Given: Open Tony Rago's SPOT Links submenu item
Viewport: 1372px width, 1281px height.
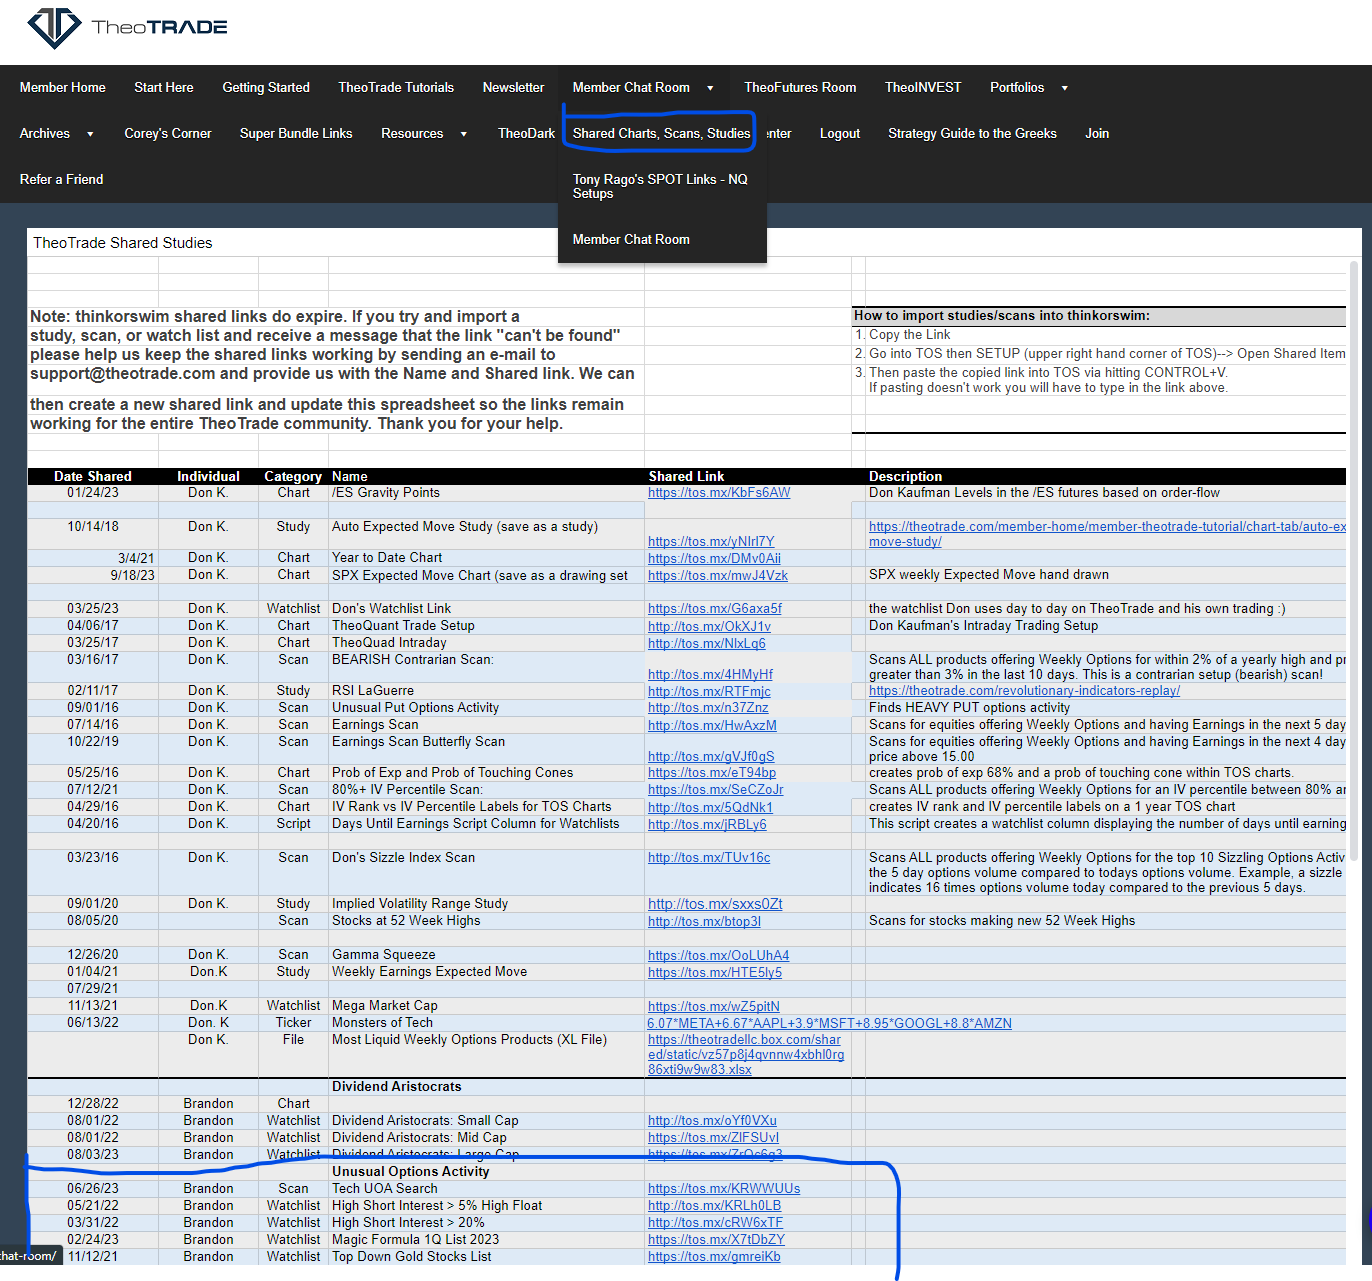Looking at the screenshot, I should point(660,187).
